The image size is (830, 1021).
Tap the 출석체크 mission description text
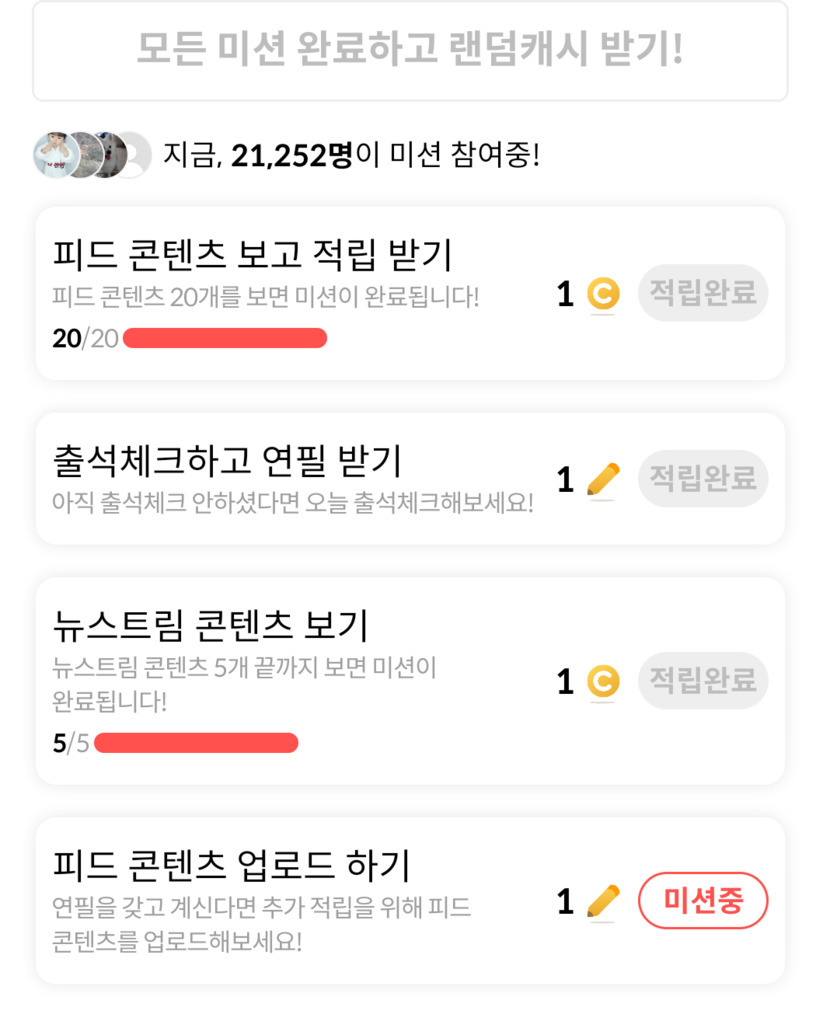292,502
